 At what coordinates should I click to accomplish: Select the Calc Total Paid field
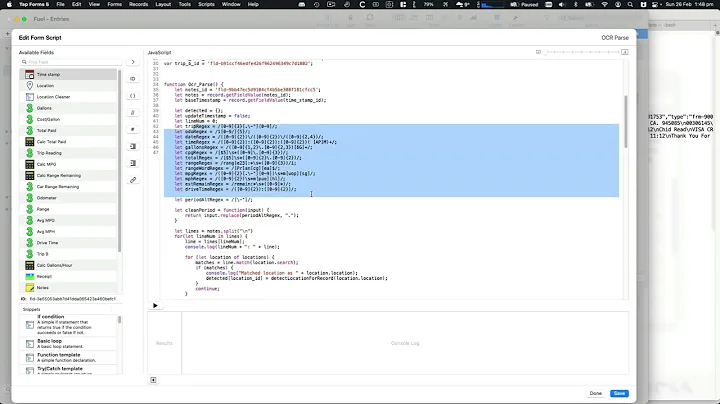[69, 142]
